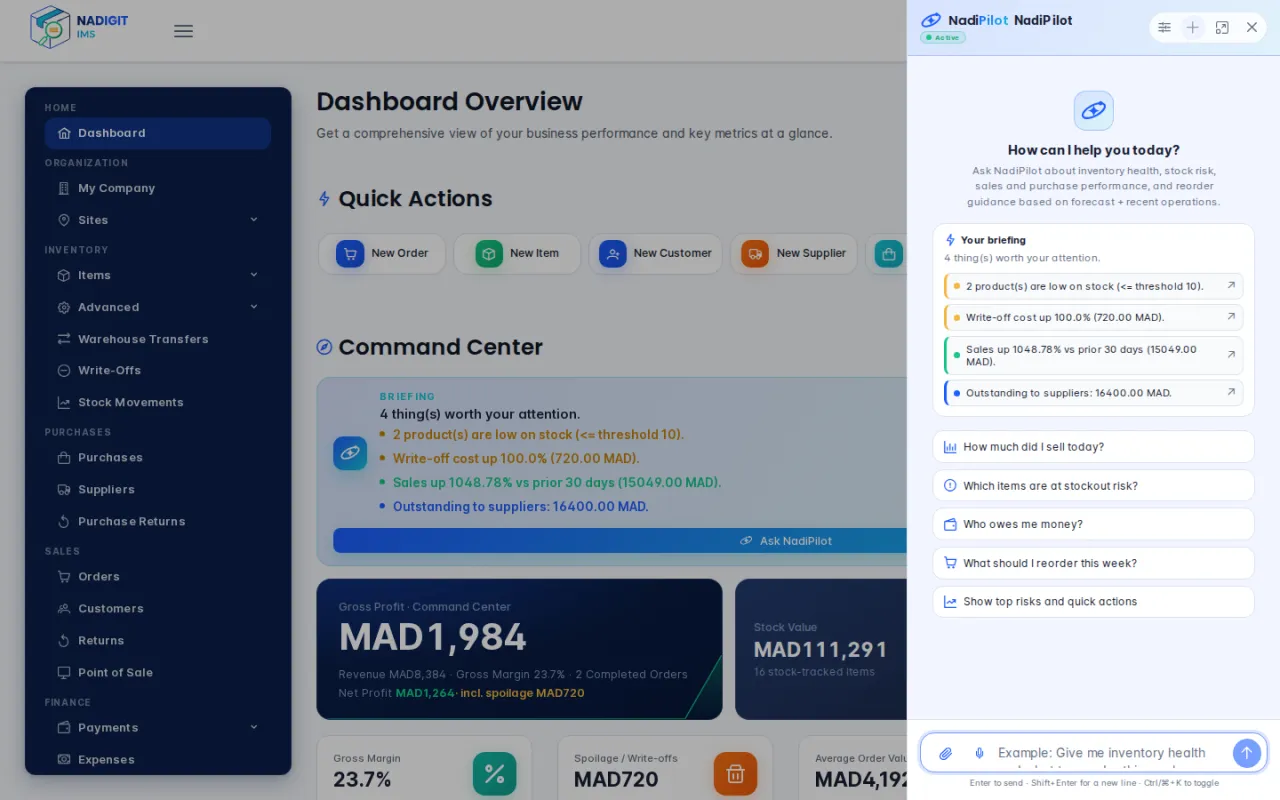
Task: Open arrow for Sales up briefing item
Action: [x=1231, y=355]
